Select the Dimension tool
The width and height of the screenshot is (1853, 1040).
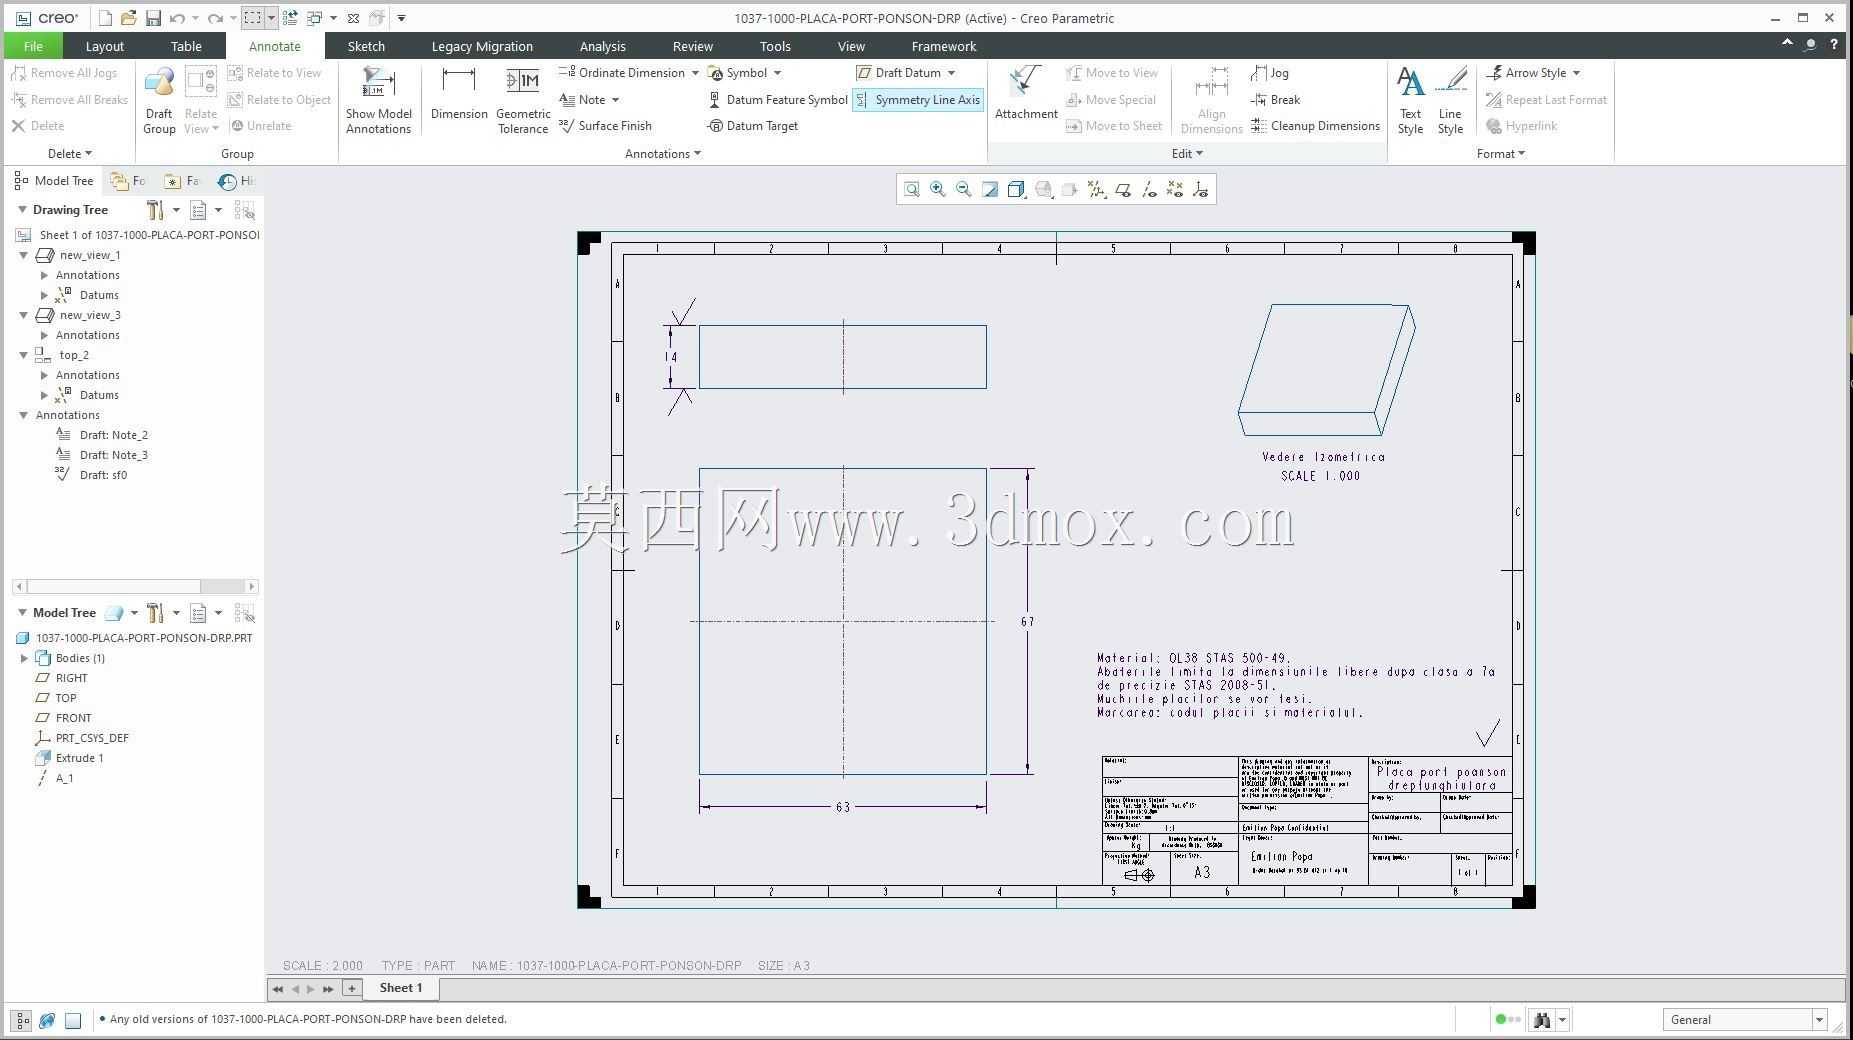click(x=459, y=94)
